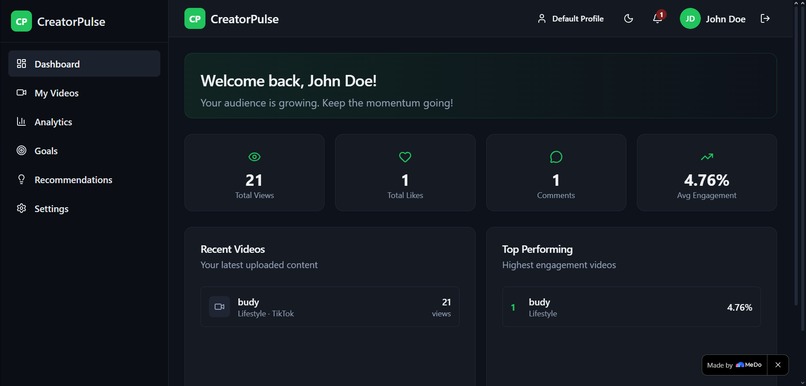This screenshot has width=806, height=386.
Task: Click the video icon beside budy in Recent Videos
Action: coord(219,307)
